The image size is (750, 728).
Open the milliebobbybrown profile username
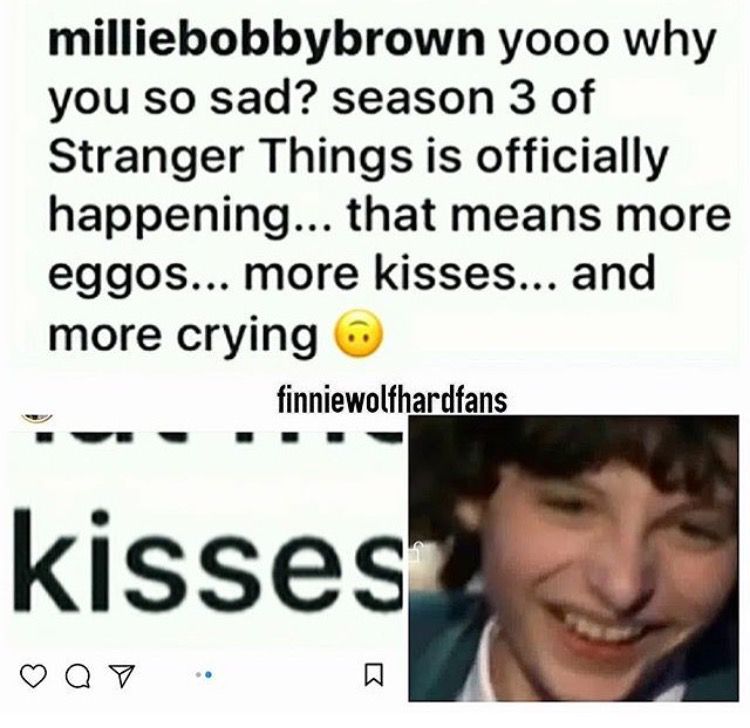[267, 40]
